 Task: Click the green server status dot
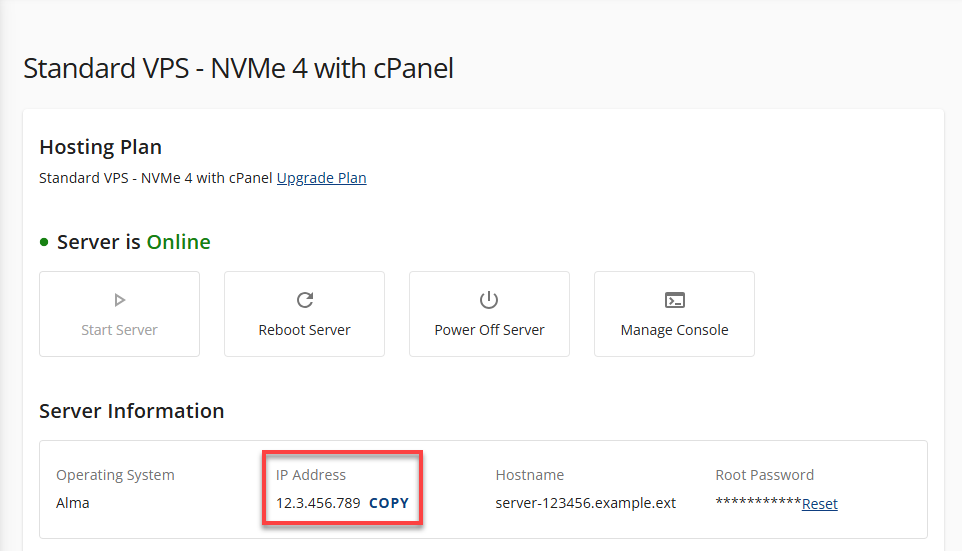click(x=44, y=242)
